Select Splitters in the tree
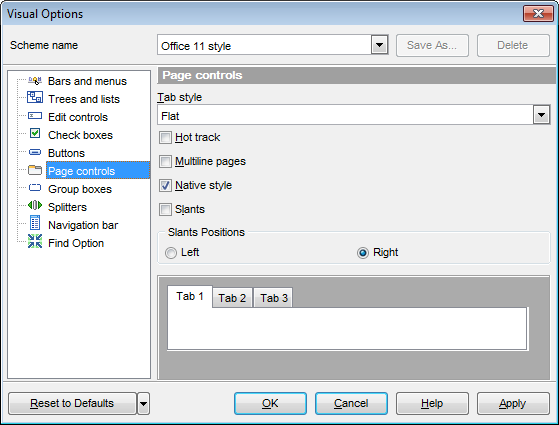 (x=67, y=207)
